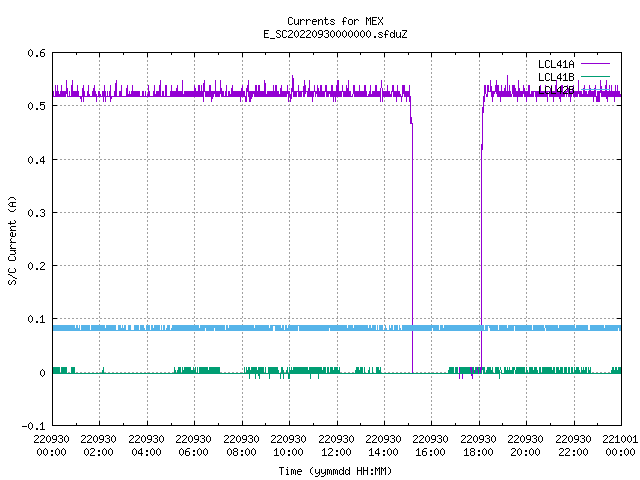
Task: Click the 0.2 y-axis tick label
Action: pyautogui.click(x=36, y=266)
